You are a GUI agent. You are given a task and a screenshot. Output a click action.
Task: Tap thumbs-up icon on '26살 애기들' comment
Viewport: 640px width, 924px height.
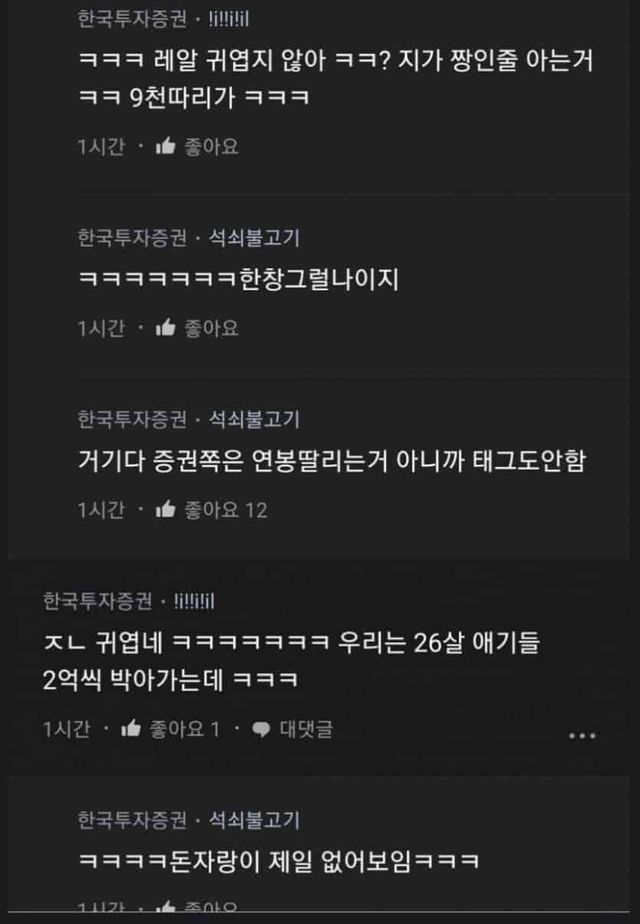point(131,729)
